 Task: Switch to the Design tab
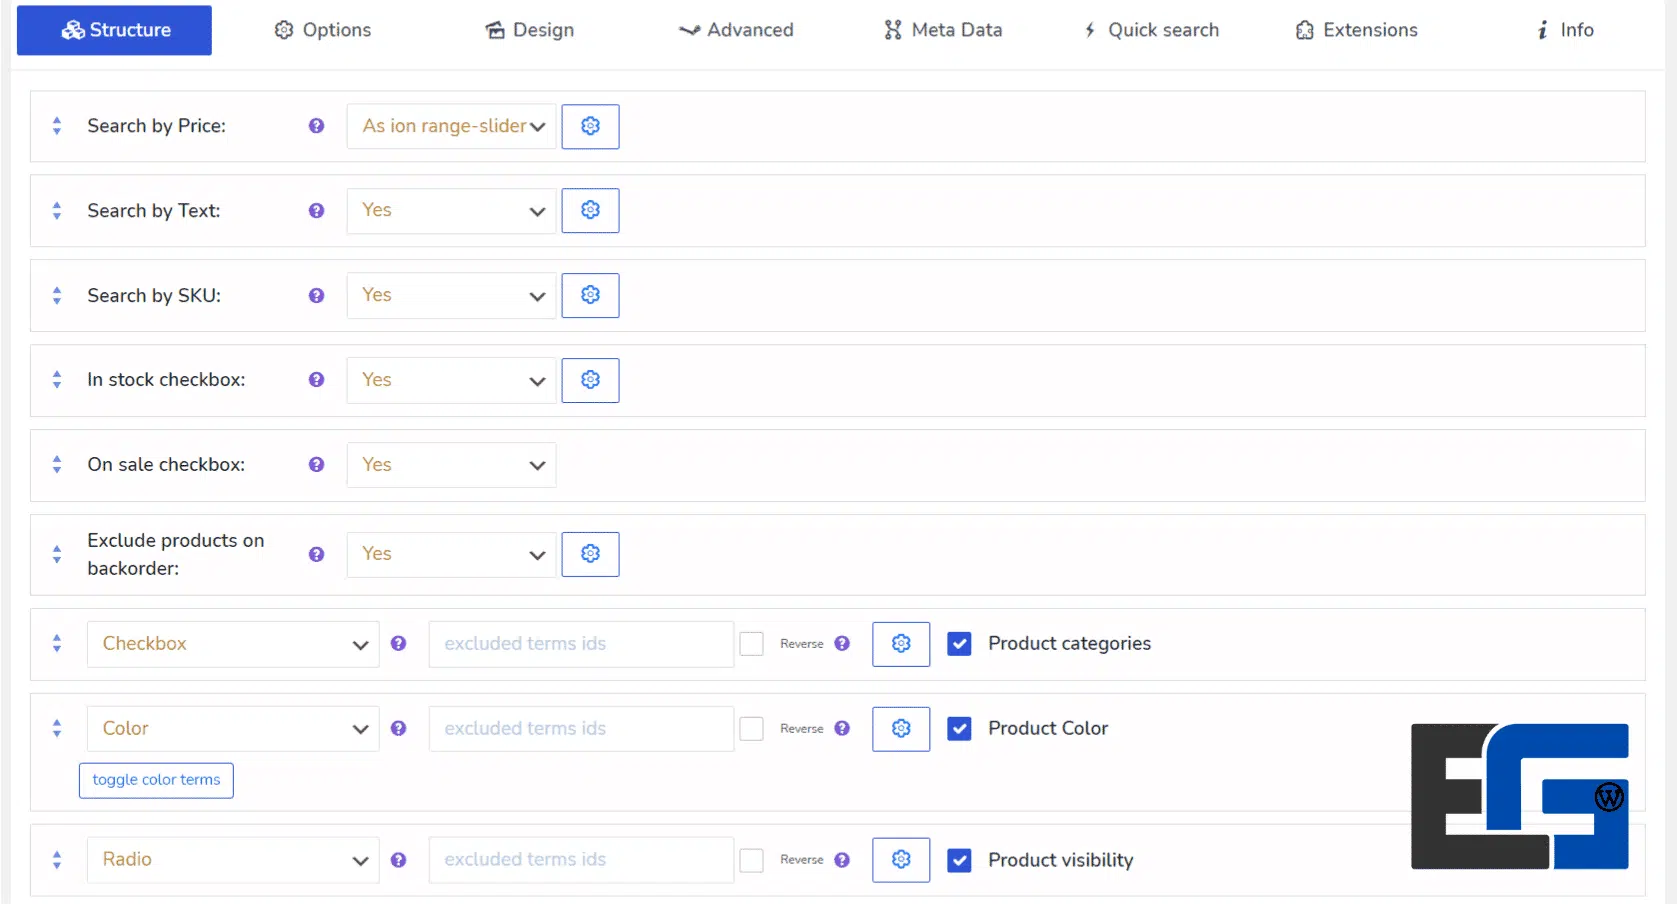(x=530, y=30)
